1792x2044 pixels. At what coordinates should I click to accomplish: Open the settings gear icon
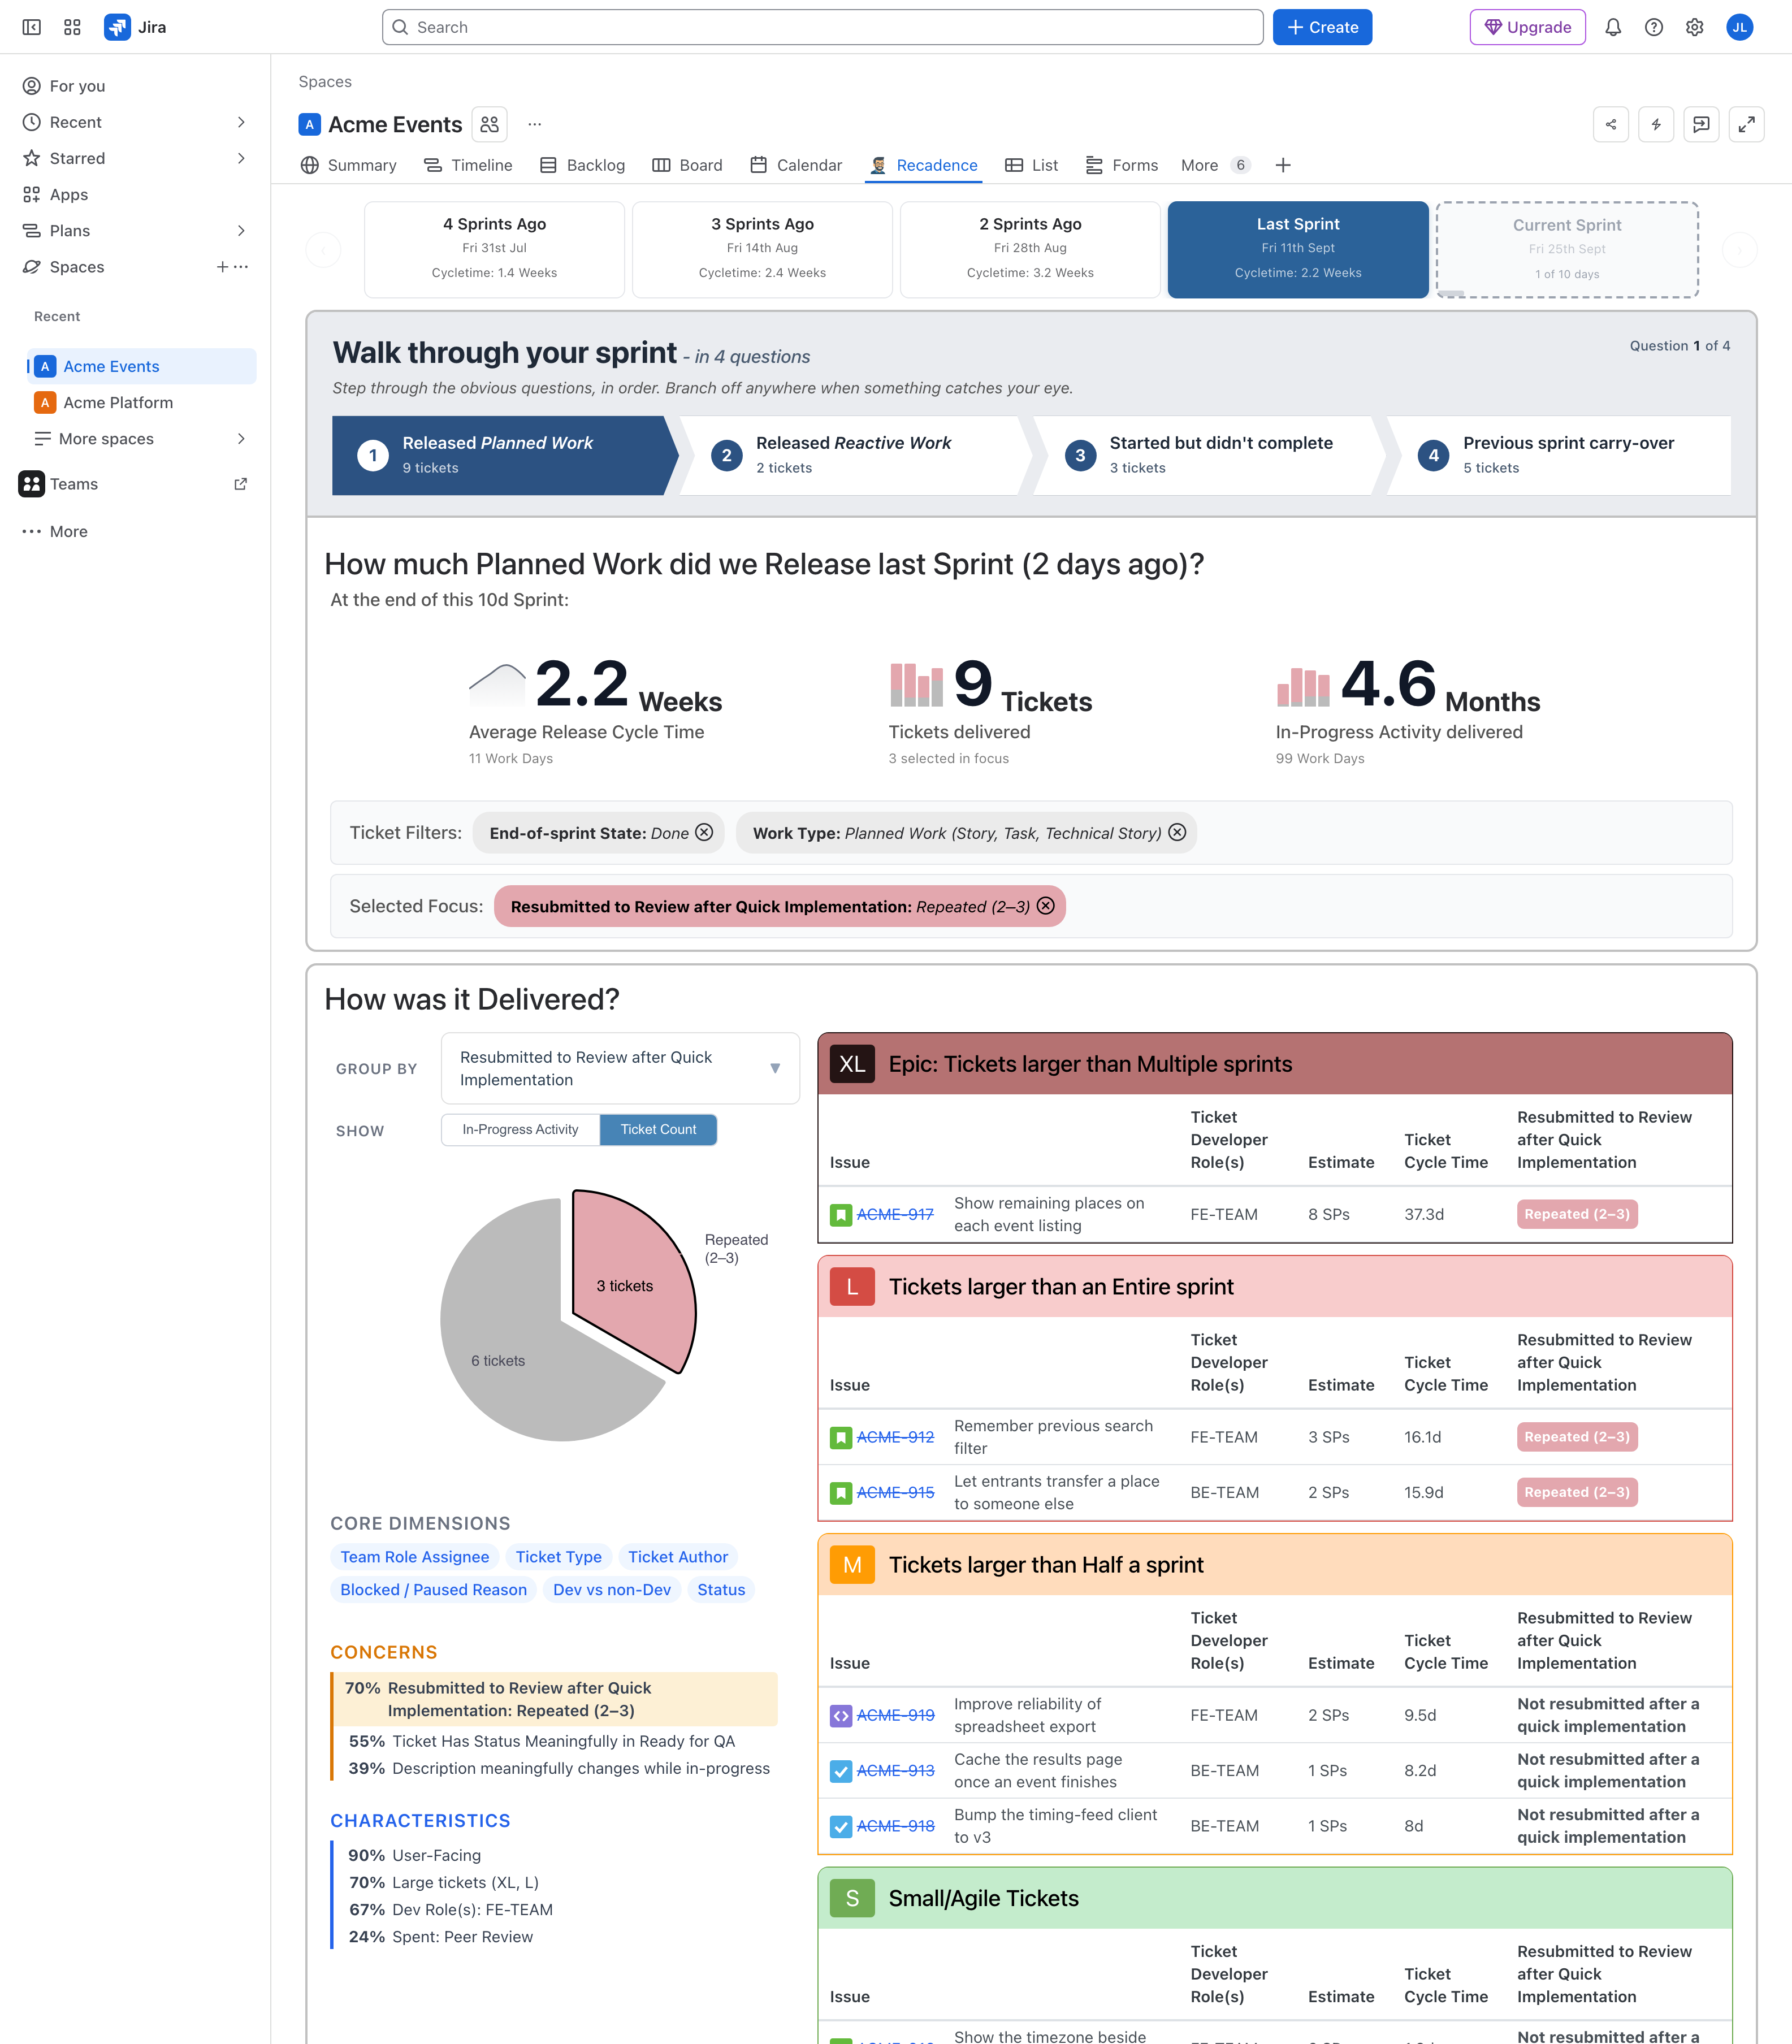(1695, 27)
